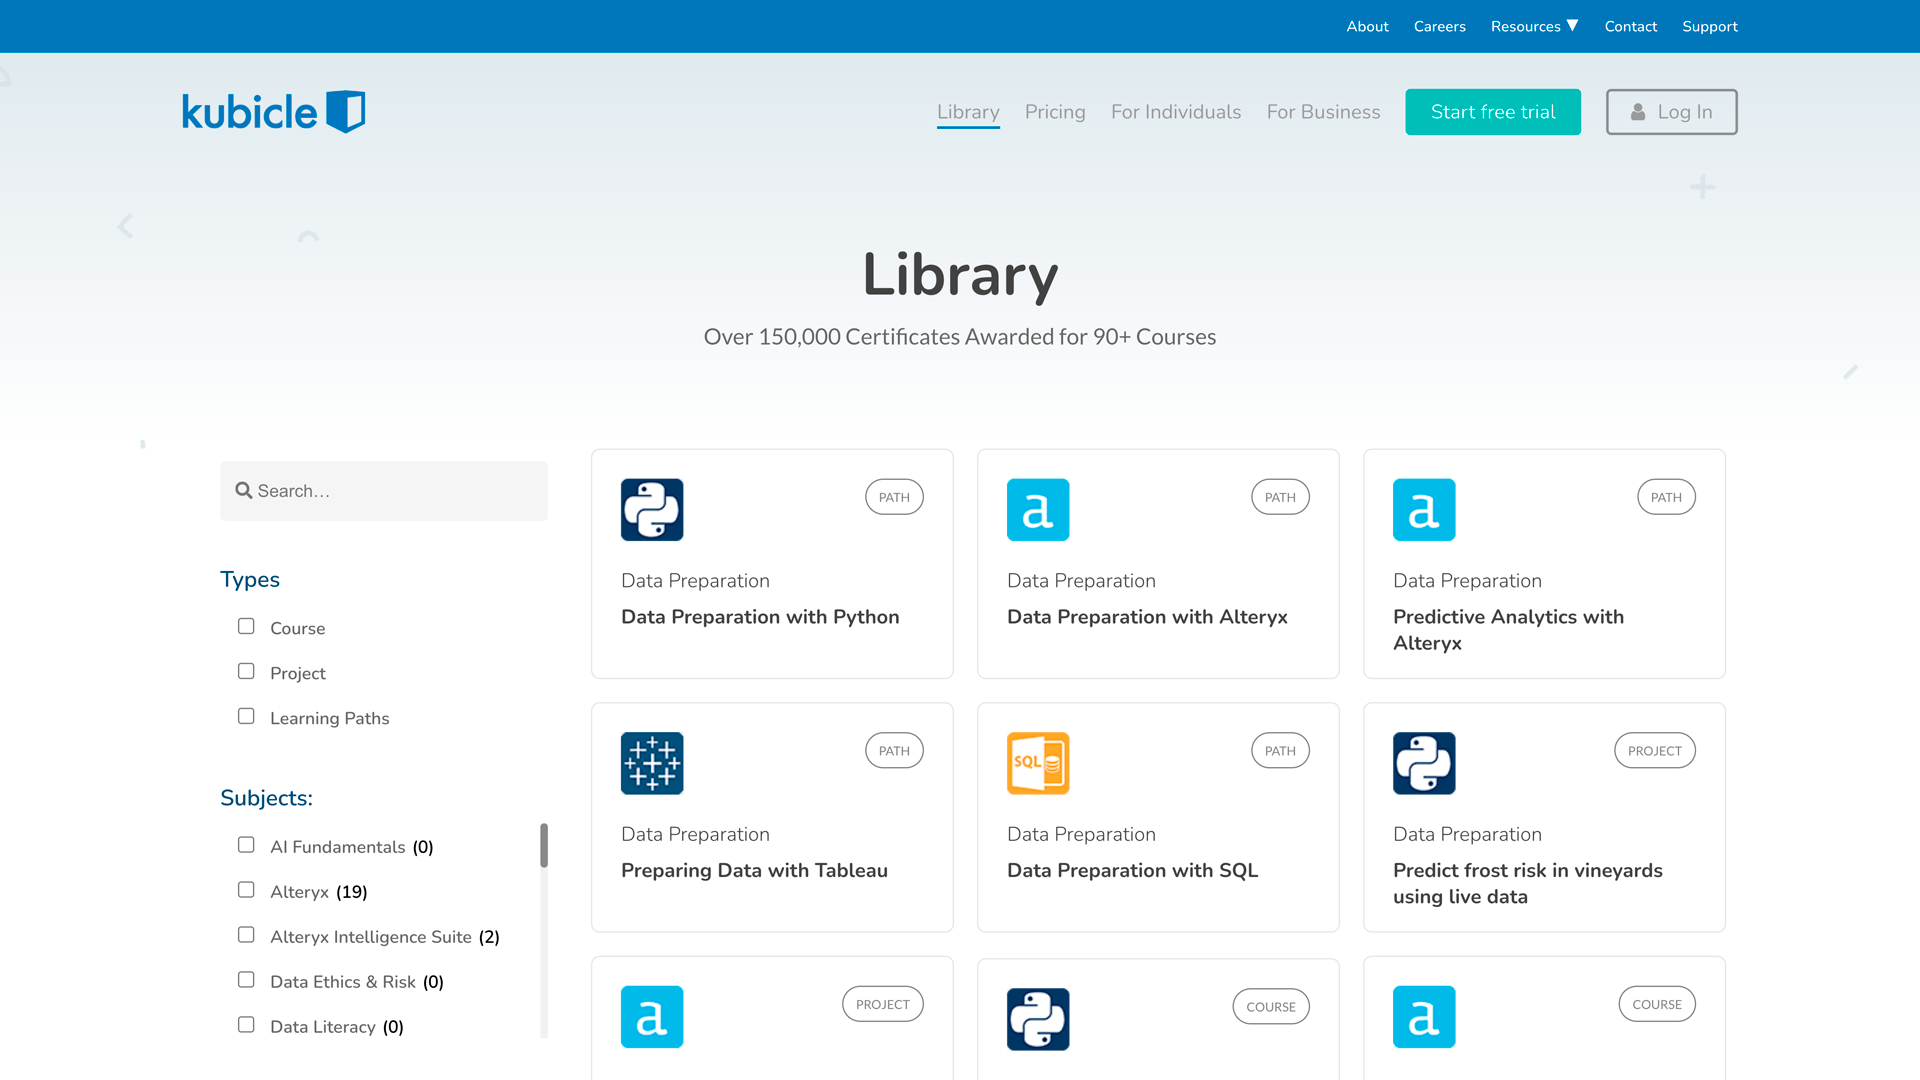Go to For Business menu item
This screenshot has width=1920, height=1080.
1323,112
